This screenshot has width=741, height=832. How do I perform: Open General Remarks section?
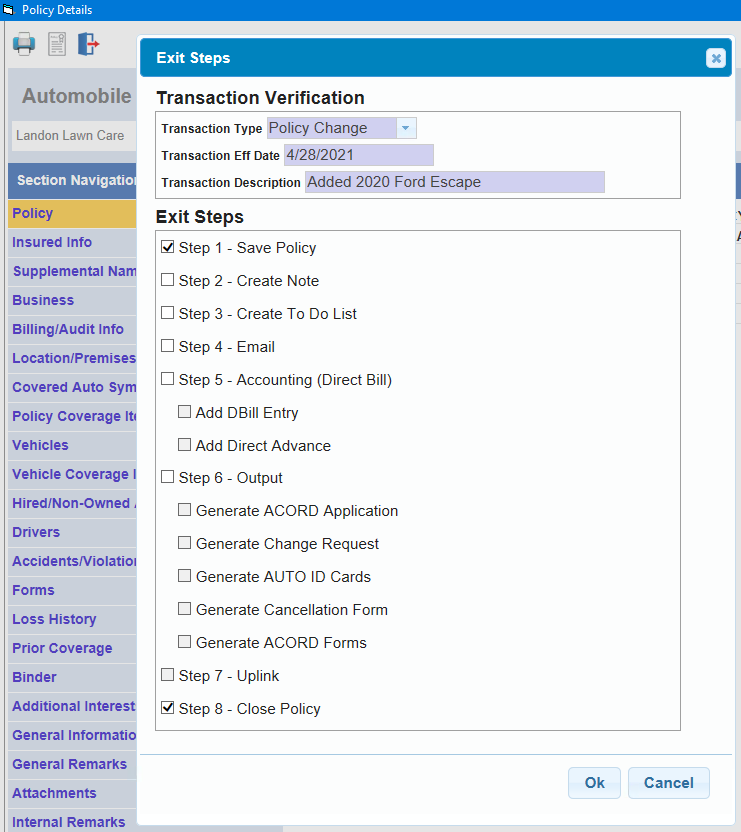[72, 765]
